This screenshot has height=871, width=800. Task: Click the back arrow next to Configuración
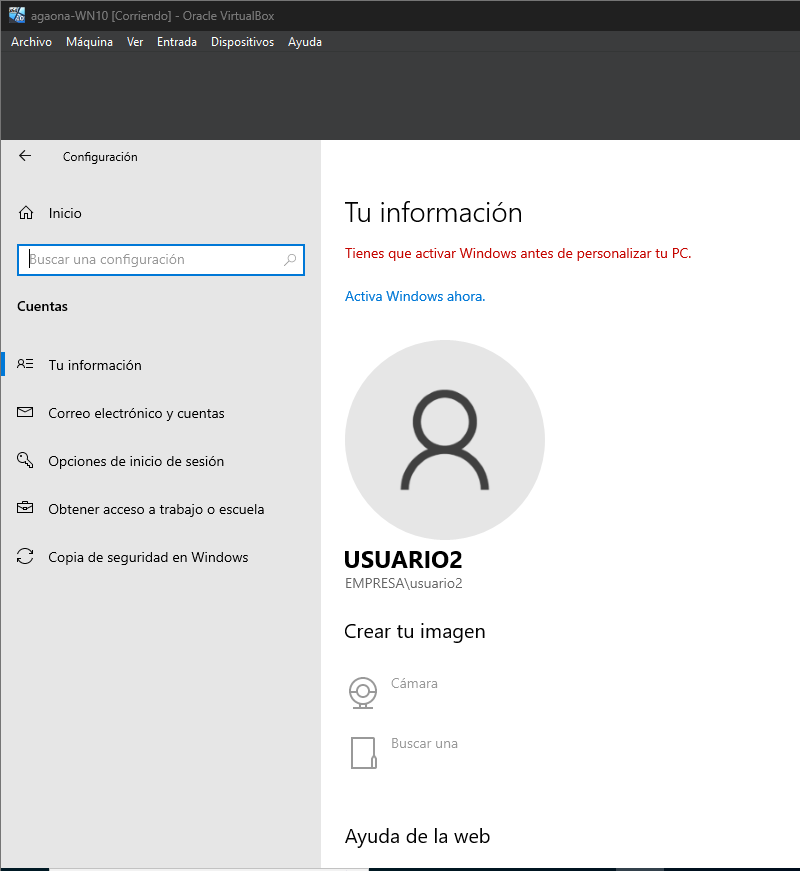click(25, 156)
